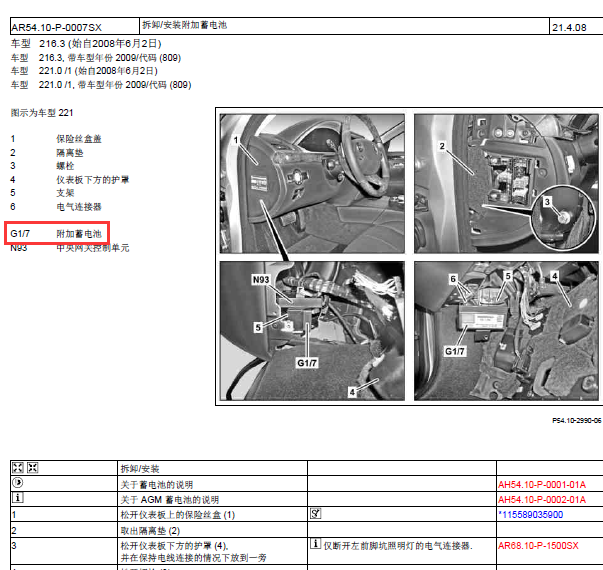Click the circular note icon beside 关于蓄电池的说明

point(18,483)
